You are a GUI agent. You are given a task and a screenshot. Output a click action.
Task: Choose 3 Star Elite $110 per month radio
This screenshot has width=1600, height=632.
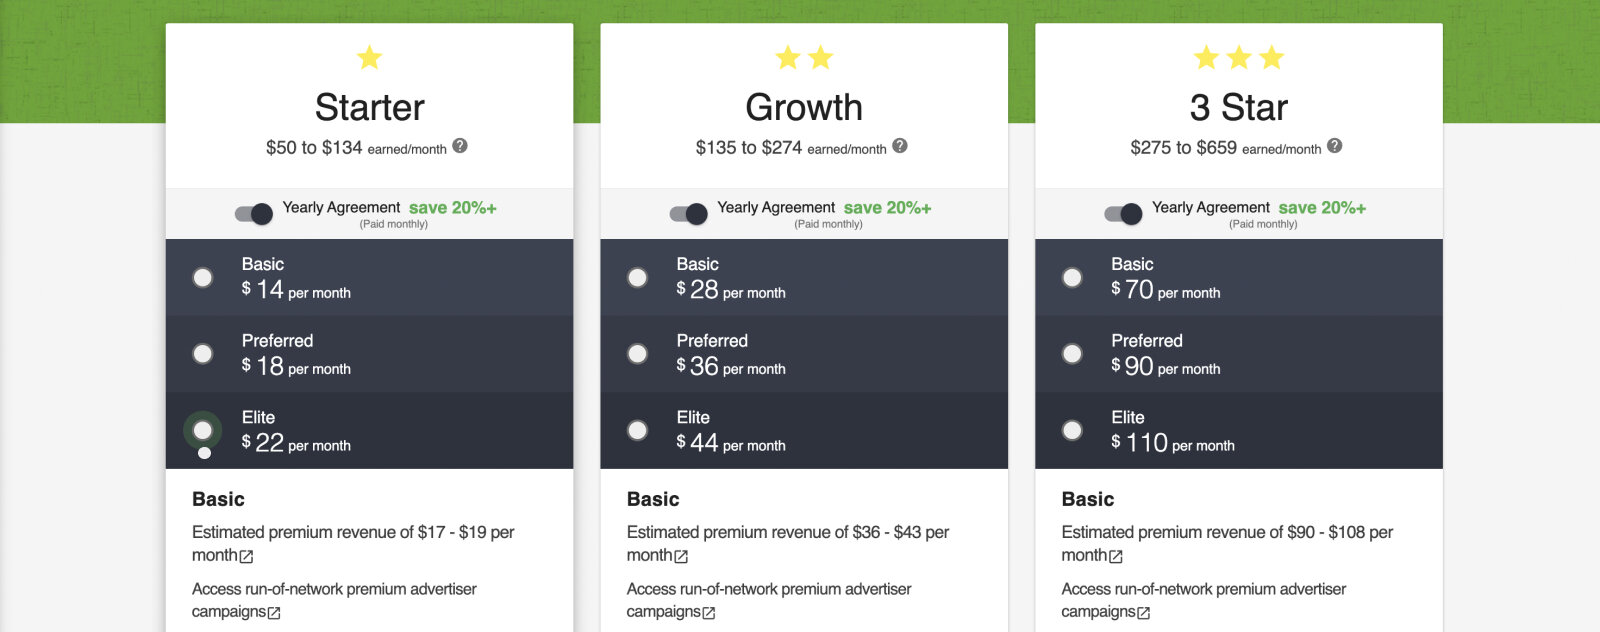pos(1072,430)
